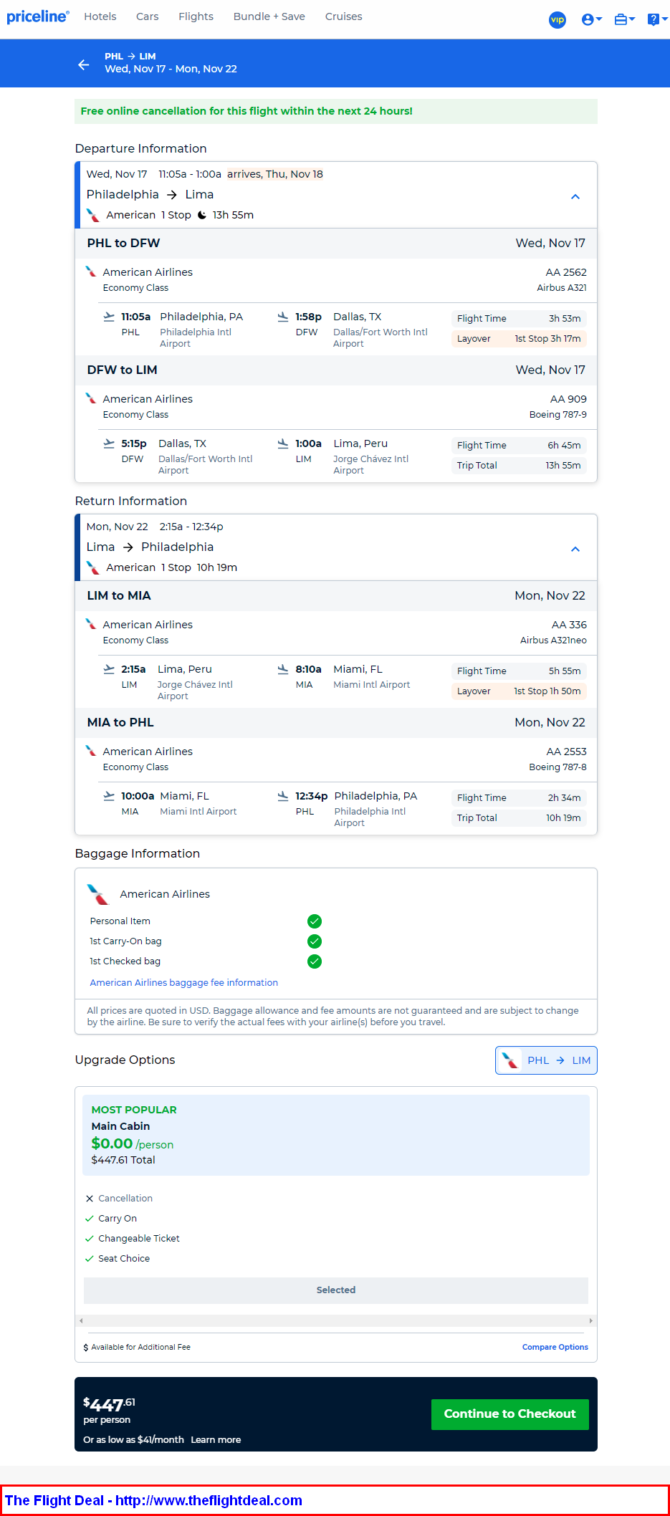Click the Changeable Ticket checkmark icon
The image size is (670, 1516).
[x=89, y=1238]
